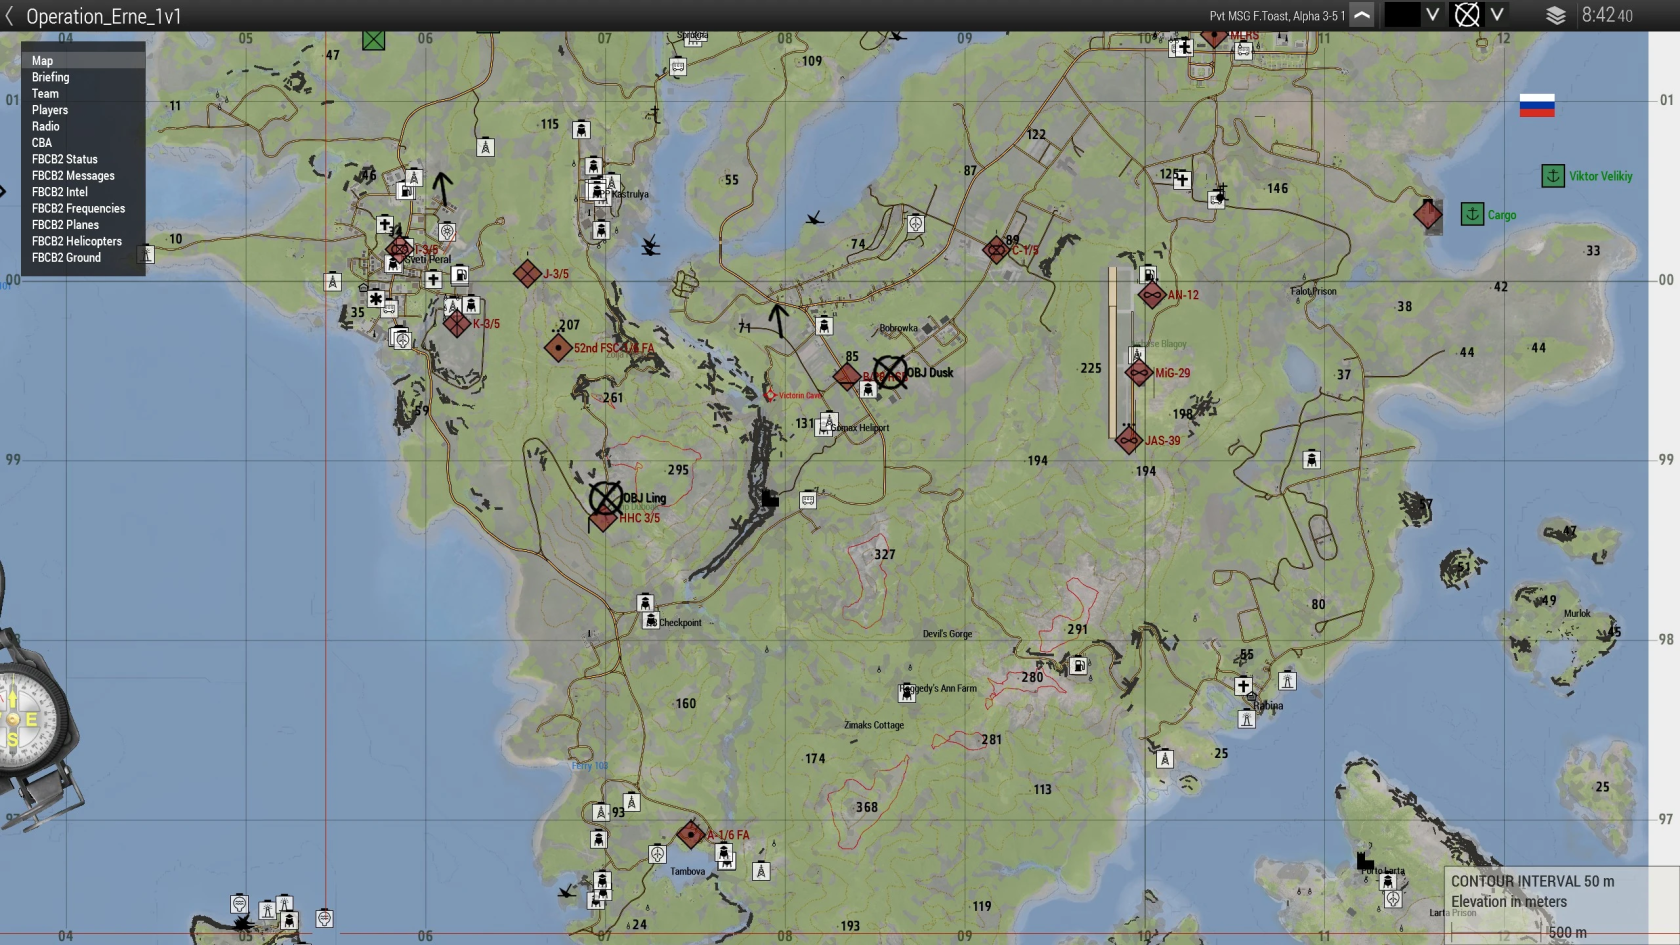This screenshot has width=1680, height=945.
Task: Open the FBCB2 Messages entry
Action: pyautogui.click(x=73, y=176)
